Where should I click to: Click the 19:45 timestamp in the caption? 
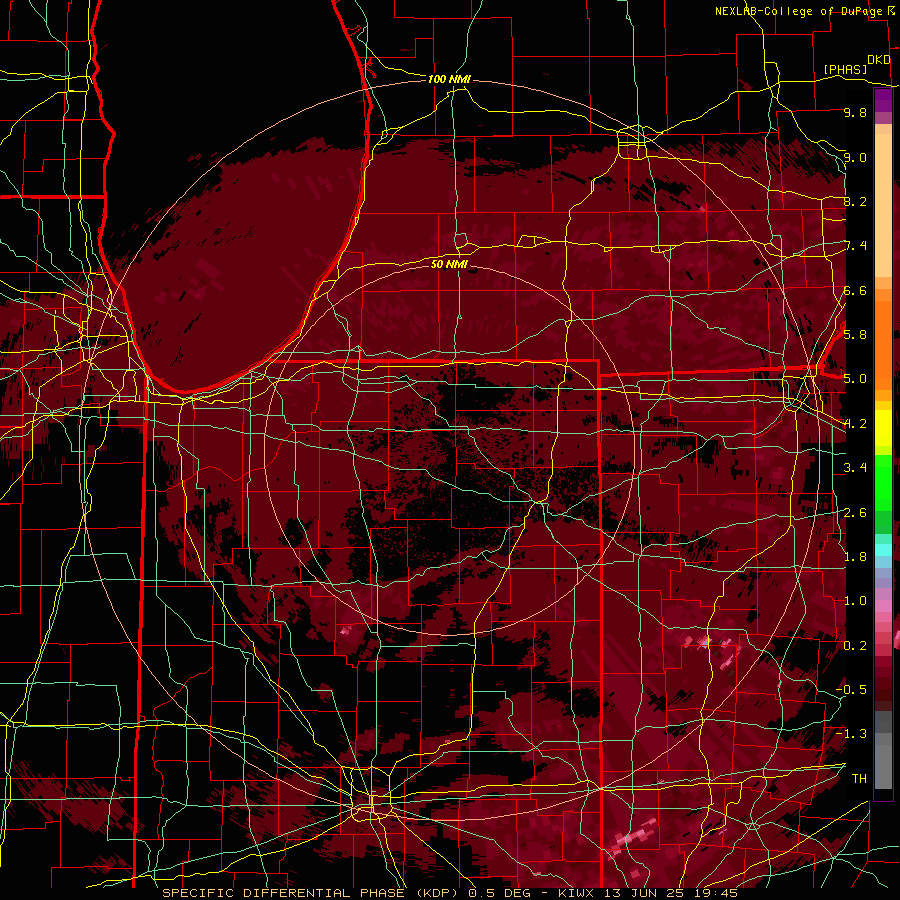(717, 893)
